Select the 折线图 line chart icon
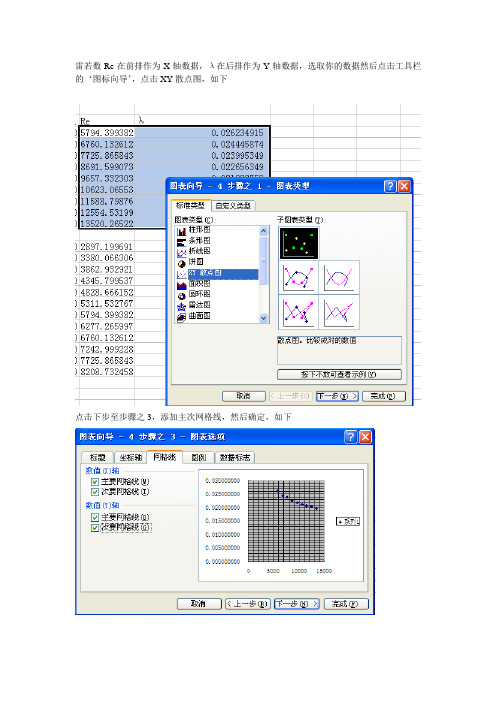This screenshot has width=496, height=702. click(181, 253)
